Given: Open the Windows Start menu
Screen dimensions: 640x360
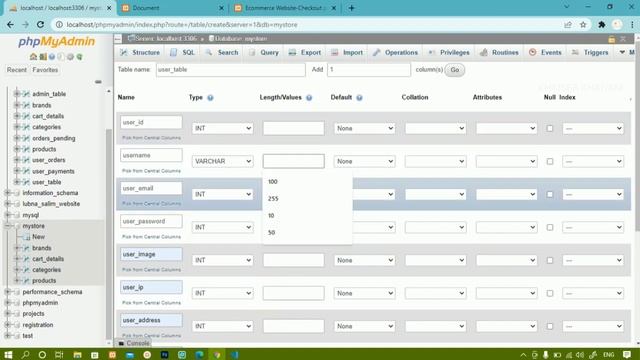Looking at the screenshot, I should (8, 354).
